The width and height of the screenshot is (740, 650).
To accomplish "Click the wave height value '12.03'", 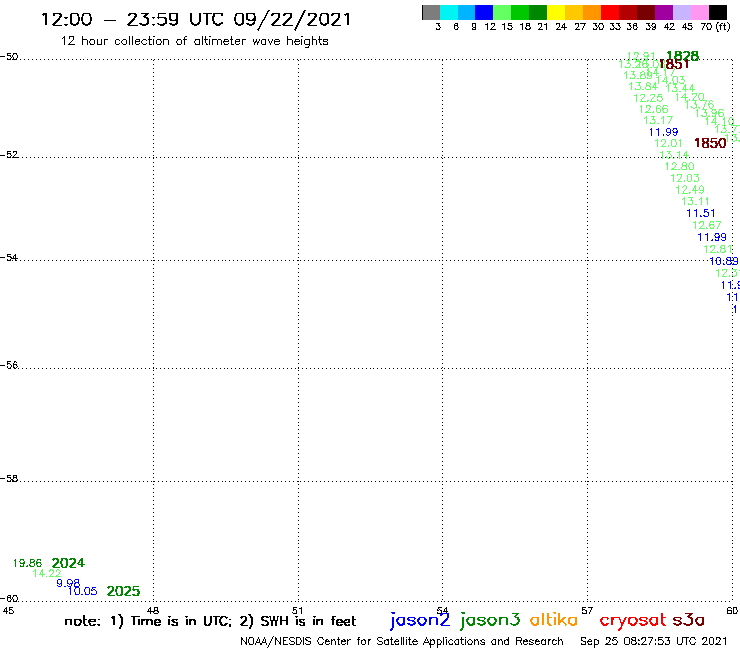I will 685,178.
